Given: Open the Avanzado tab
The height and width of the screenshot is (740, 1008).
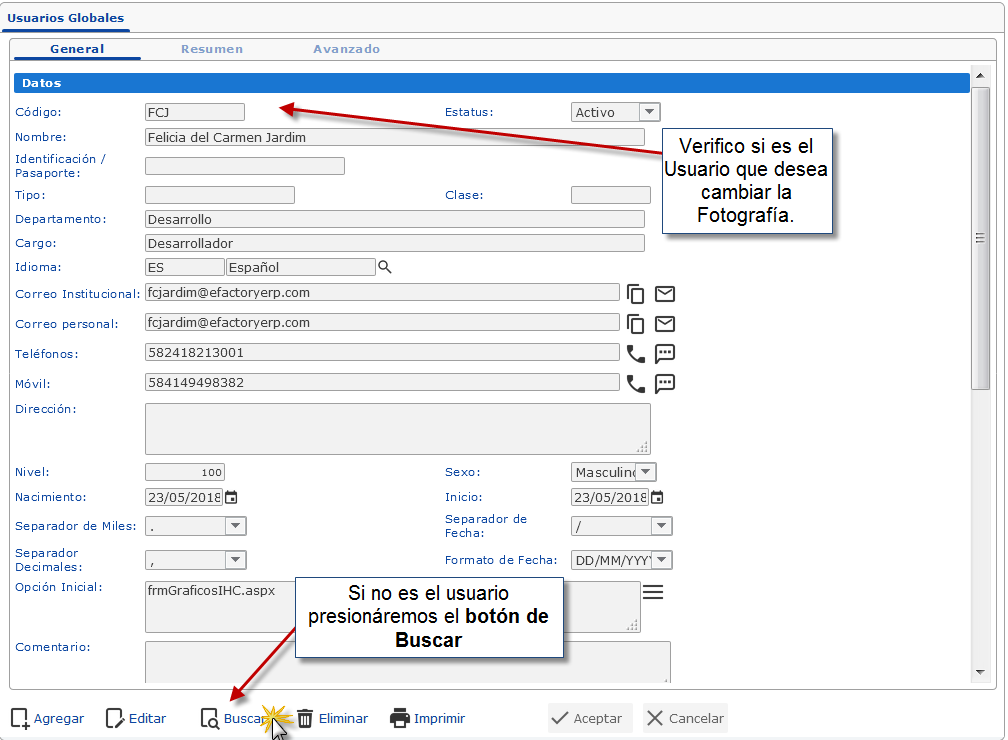Looking at the screenshot, I should [x=346, y=49].
